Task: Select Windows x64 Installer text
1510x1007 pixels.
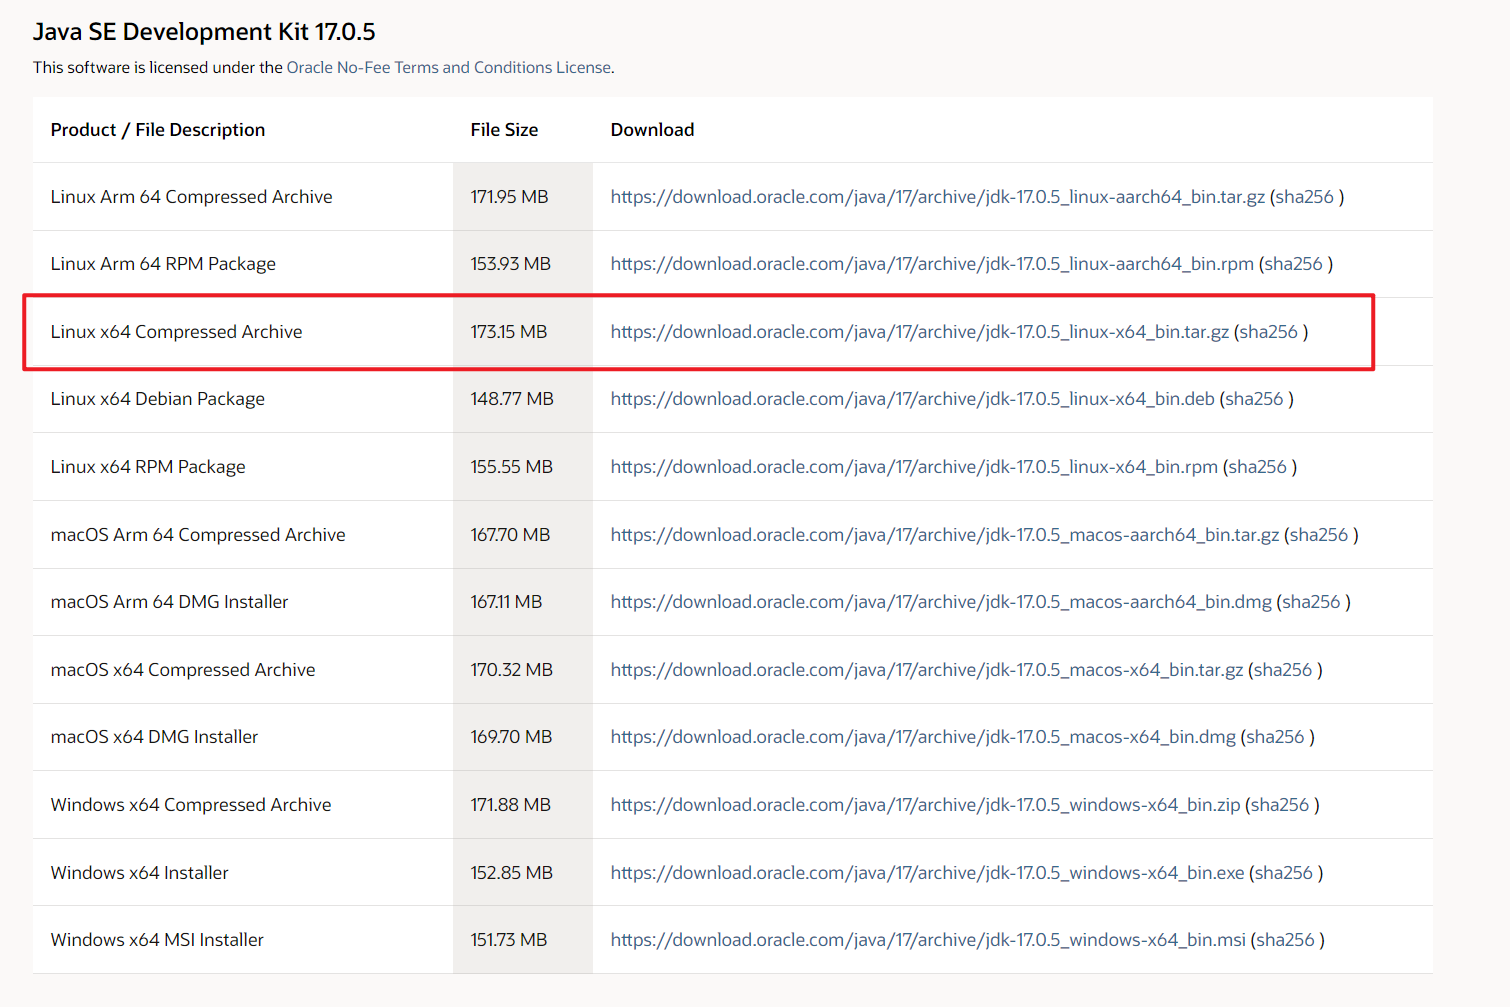Action: 140,873
